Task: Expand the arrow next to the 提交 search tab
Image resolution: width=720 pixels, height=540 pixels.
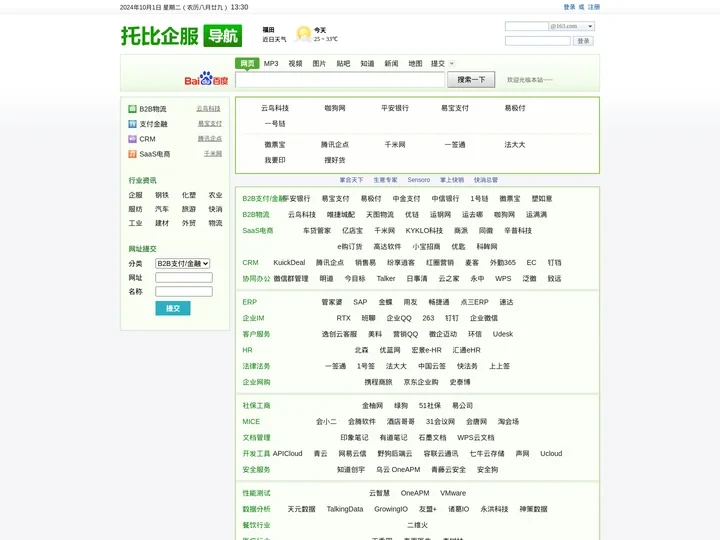Action: tap(451, 63)
